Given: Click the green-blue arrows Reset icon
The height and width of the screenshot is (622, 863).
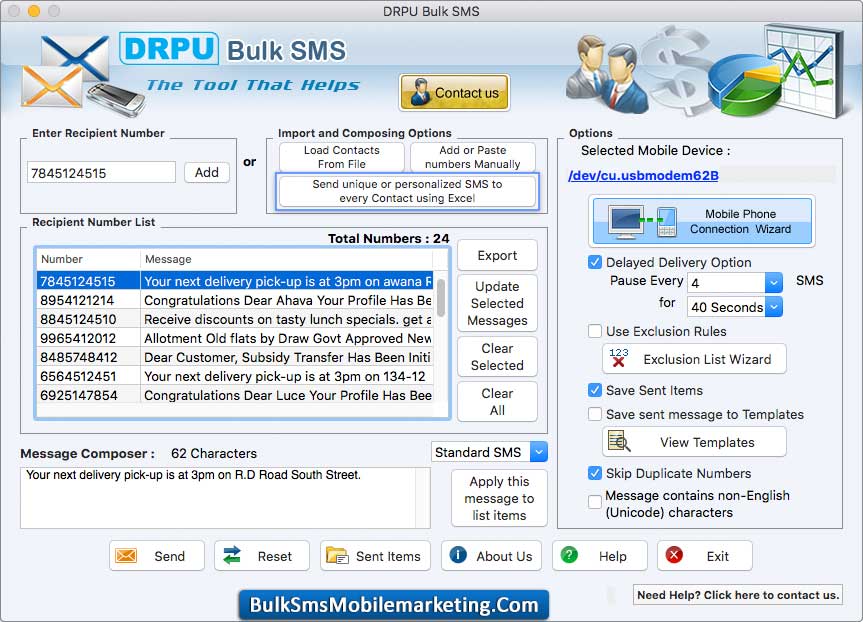Looking at the screenshot, I should pyautogui.click(x=232, y=555).
